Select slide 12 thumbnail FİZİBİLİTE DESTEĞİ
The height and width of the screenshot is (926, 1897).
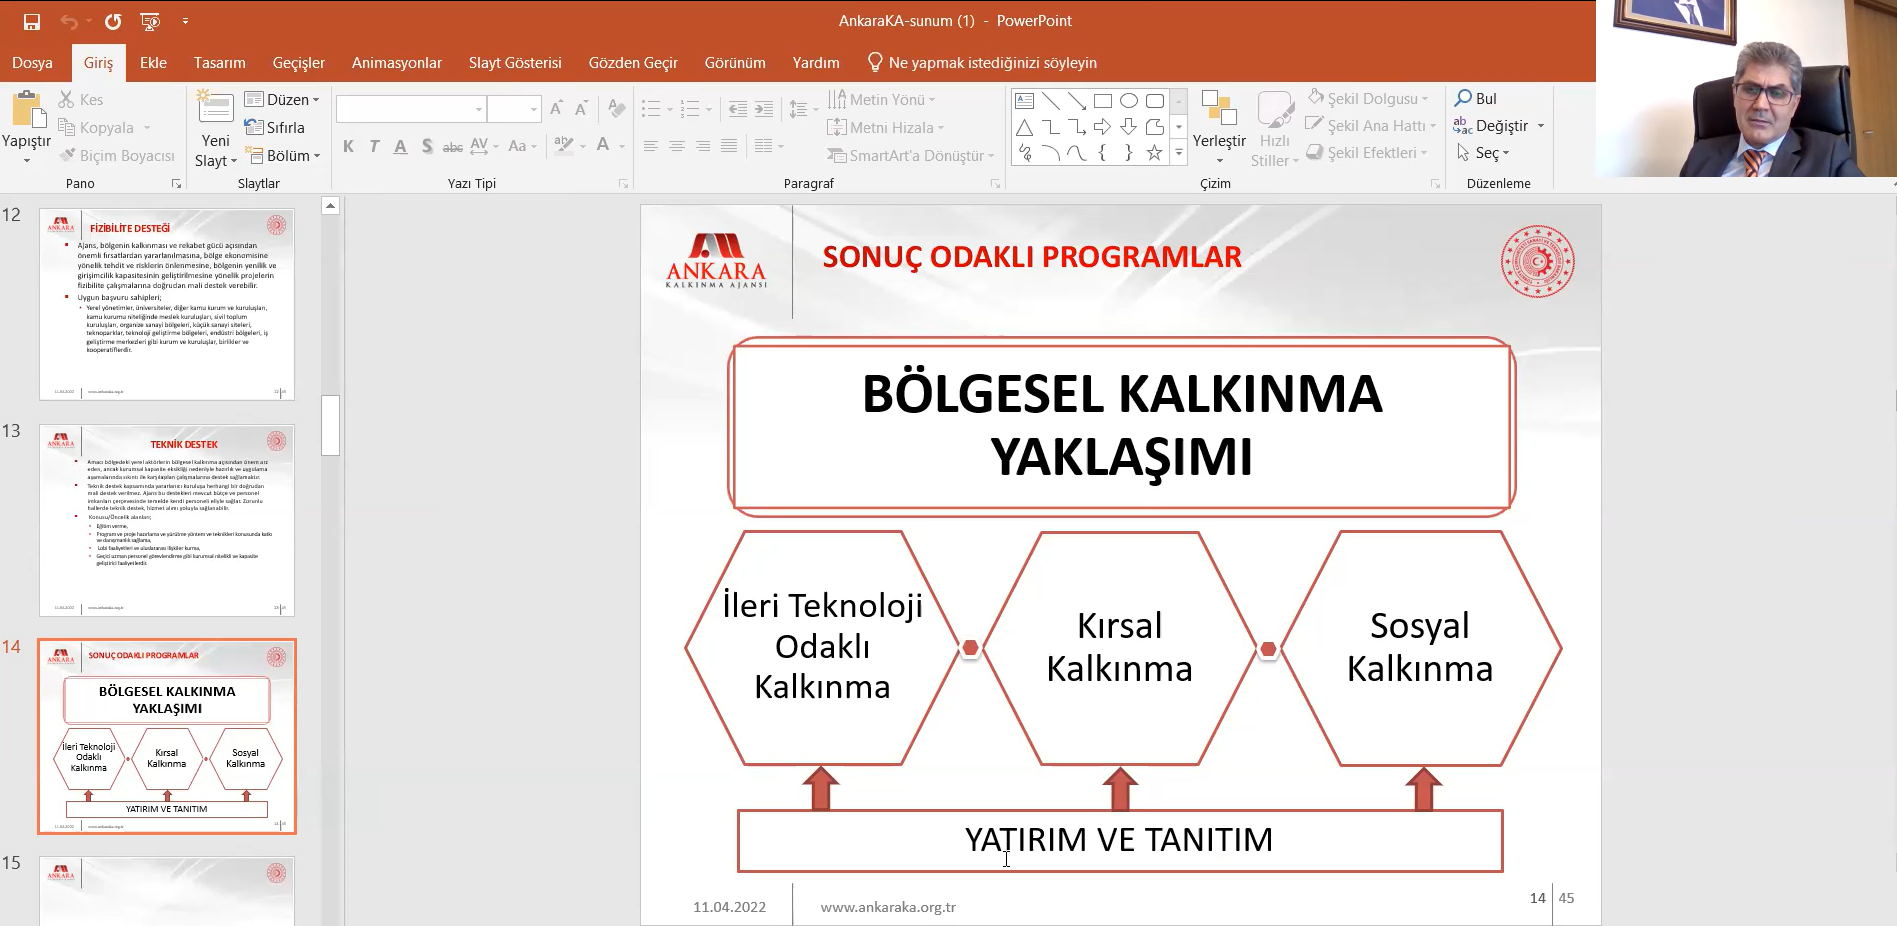click(166, 305)
